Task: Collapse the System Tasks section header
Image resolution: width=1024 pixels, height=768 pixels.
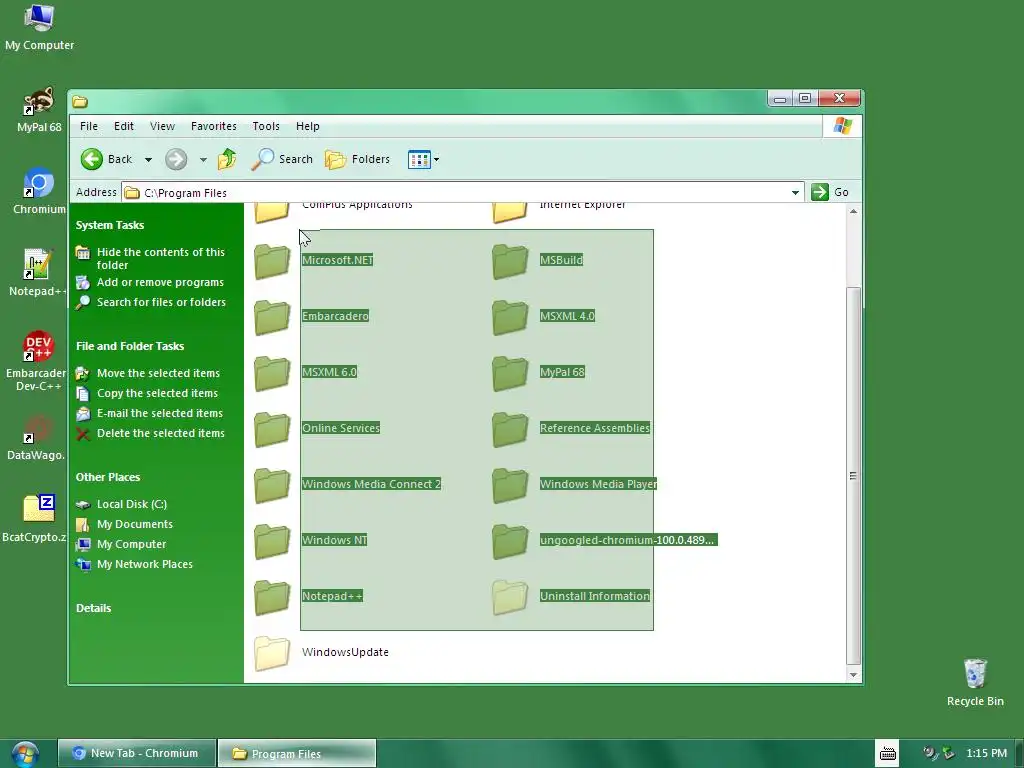Action: pos(110,225)
